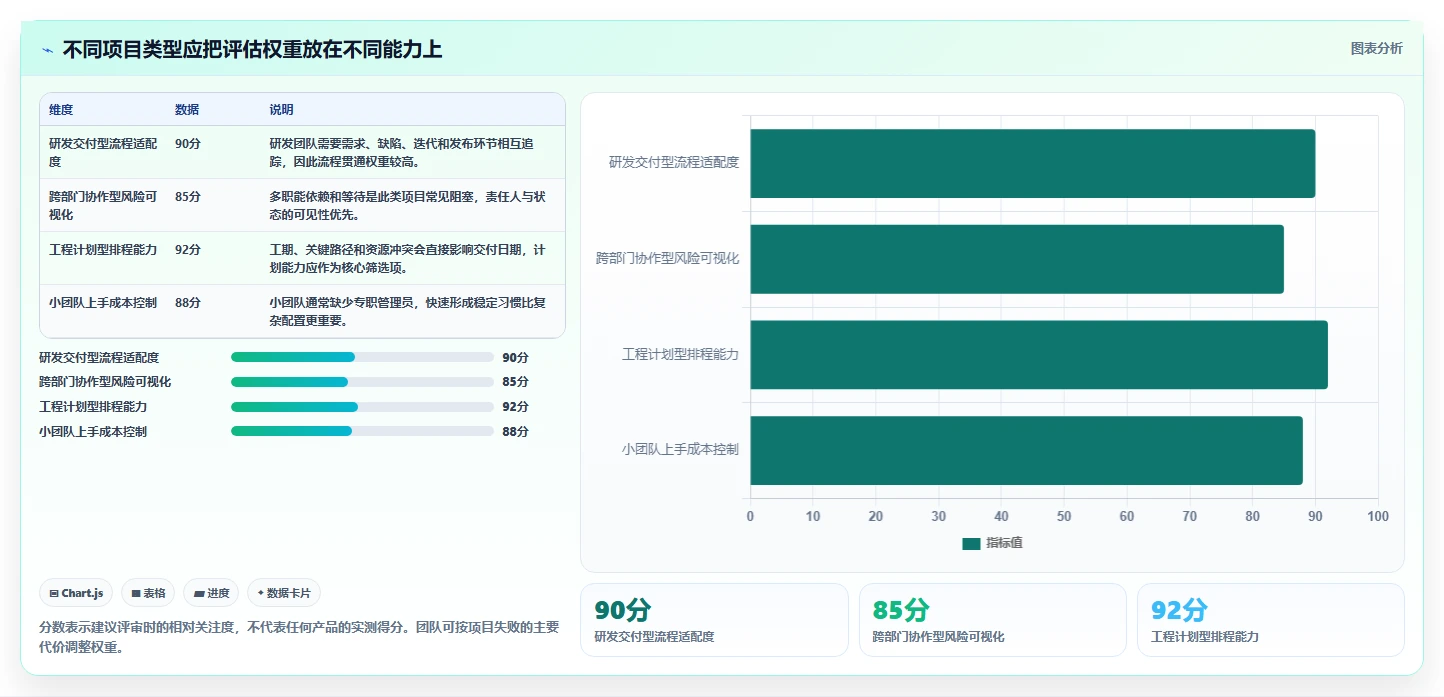Select the 表格 tag chip
The width and height of the screenshot is (1444, 697).
pos(148,593)
